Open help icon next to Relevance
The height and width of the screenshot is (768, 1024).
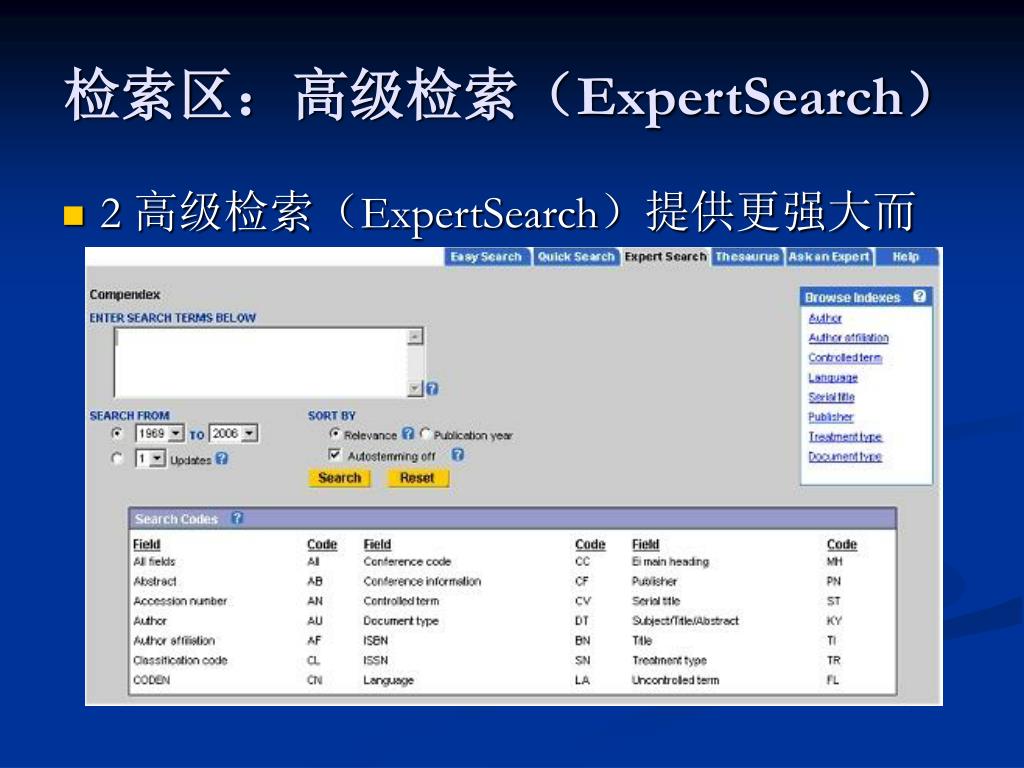click(x=408, y=434)
